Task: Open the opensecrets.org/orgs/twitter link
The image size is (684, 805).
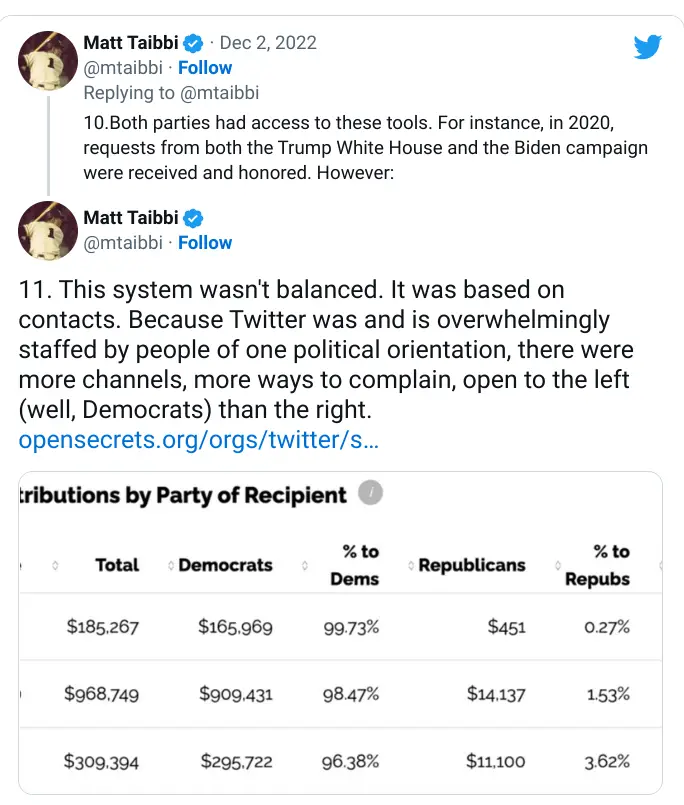Action: coord(199,440)
